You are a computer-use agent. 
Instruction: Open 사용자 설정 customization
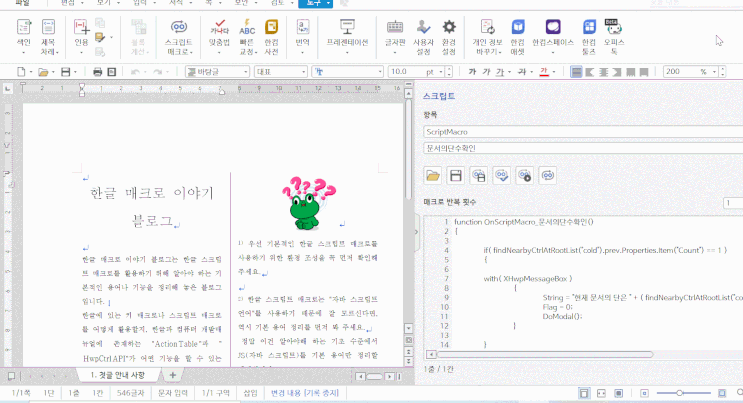pyautogui.click(x=423, y=37)
